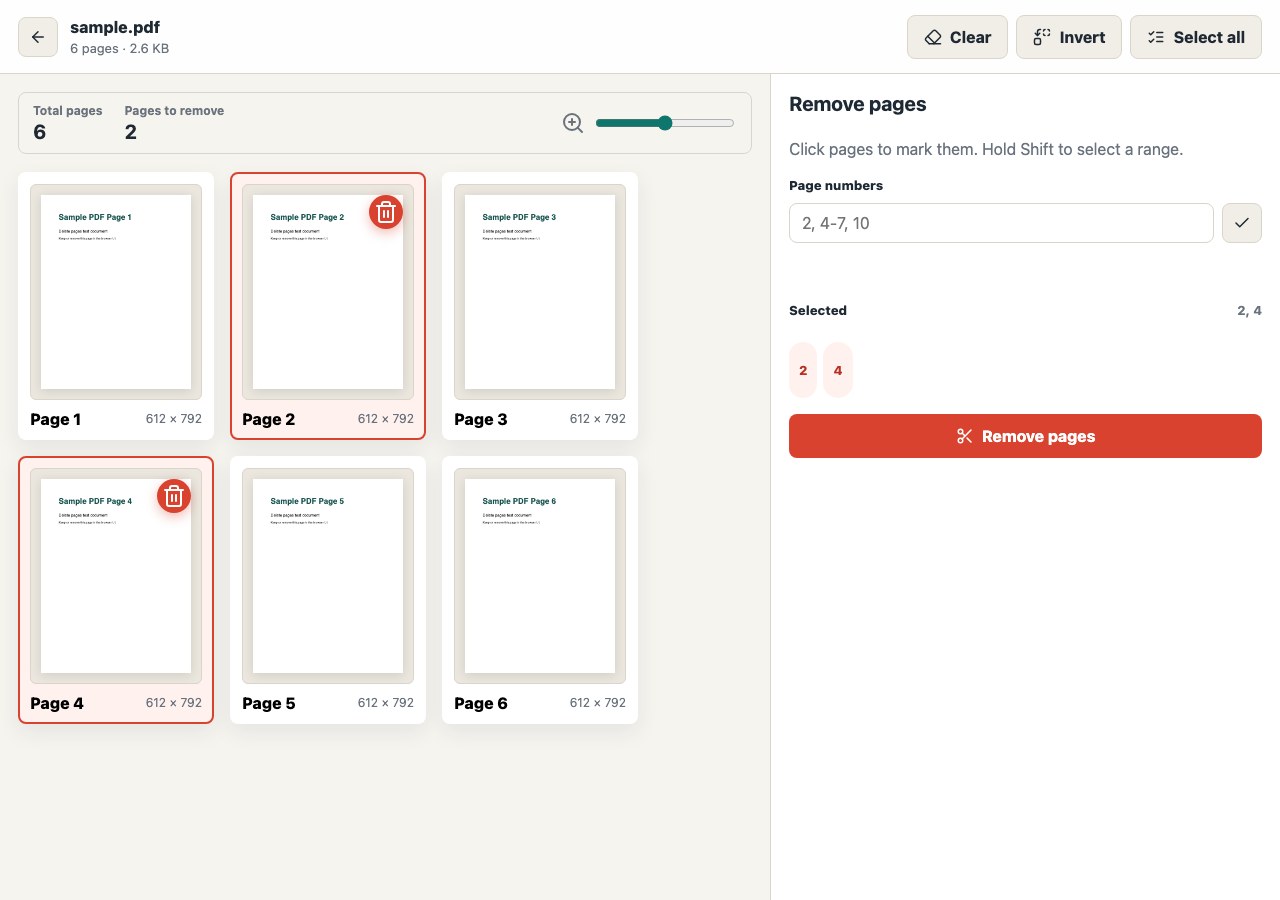This screenshot has width=1280, height=900.
Task: Click the 'Page numbers' field label
Action: pos(836,185)
